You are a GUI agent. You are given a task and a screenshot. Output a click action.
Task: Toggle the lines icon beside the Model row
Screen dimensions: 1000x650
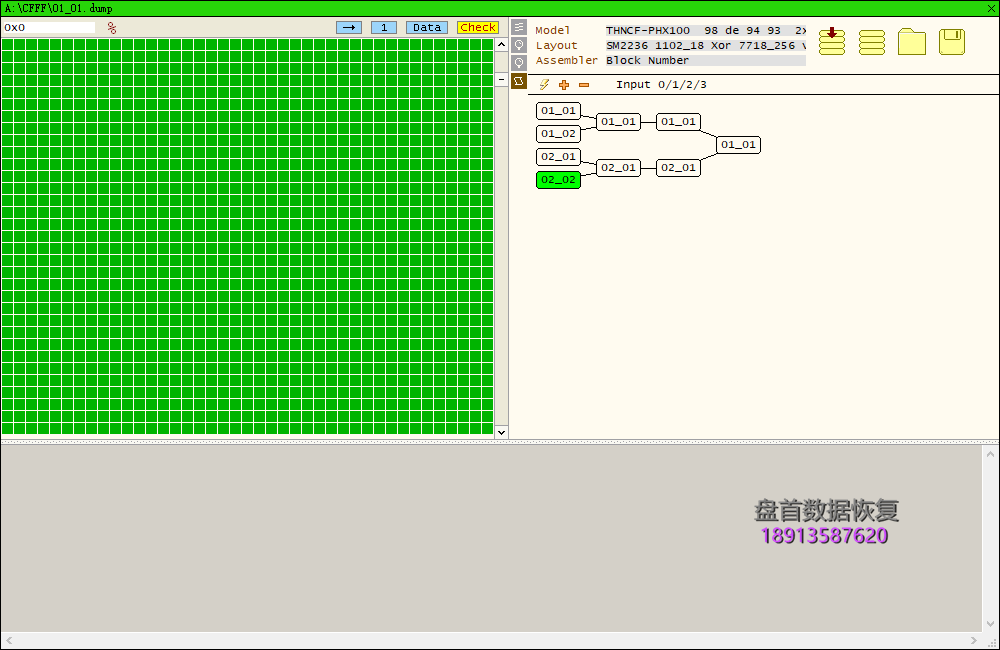tap(518, 27)
